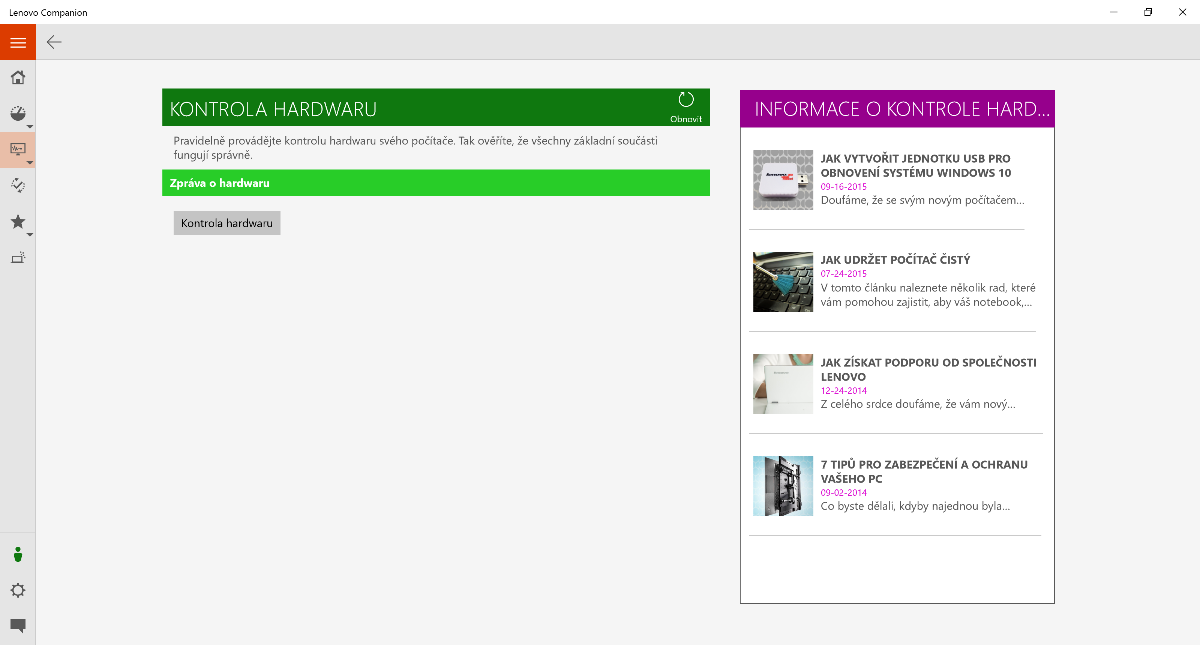This screenshot has width=1200, height=645.
Task: Expand the star icon submenu arrow
Action: pos(30,235)
